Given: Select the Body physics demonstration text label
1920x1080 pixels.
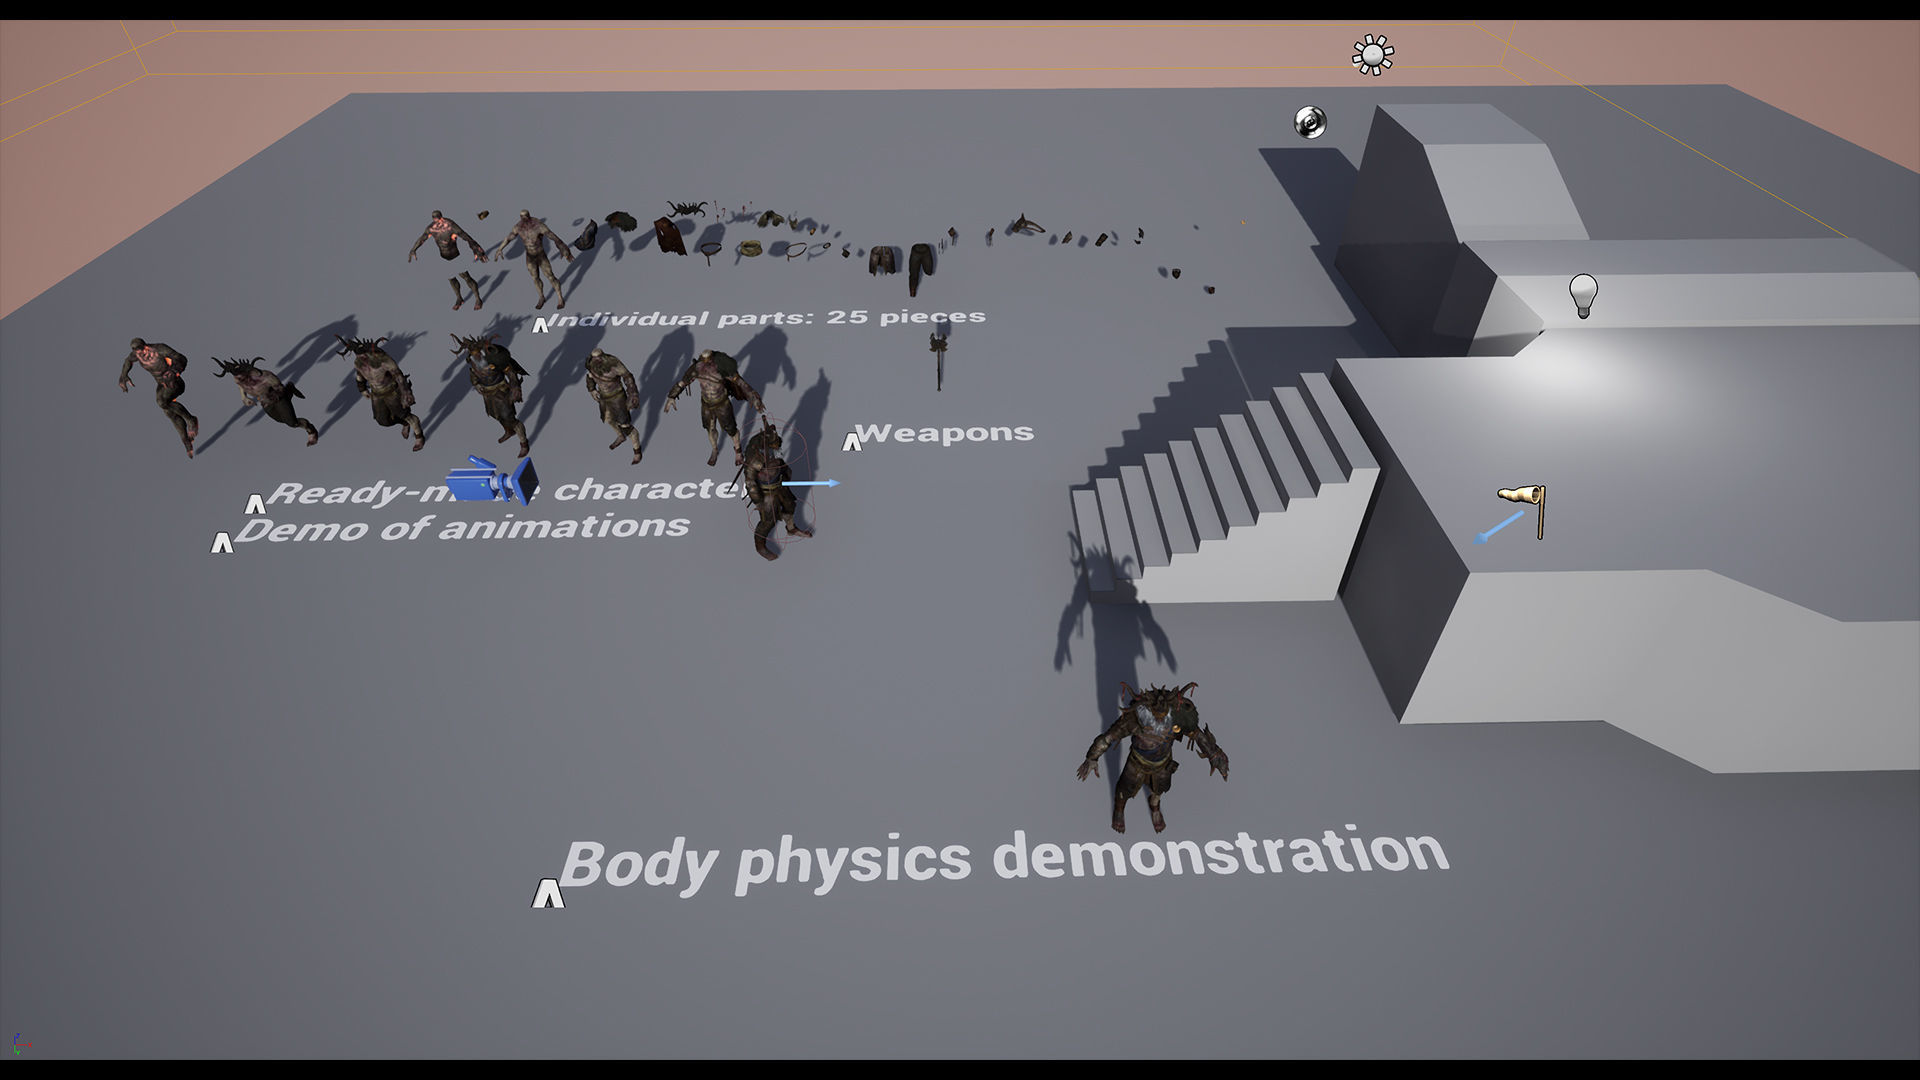Looking at the screenshot, I should [x=1000, y=857].
